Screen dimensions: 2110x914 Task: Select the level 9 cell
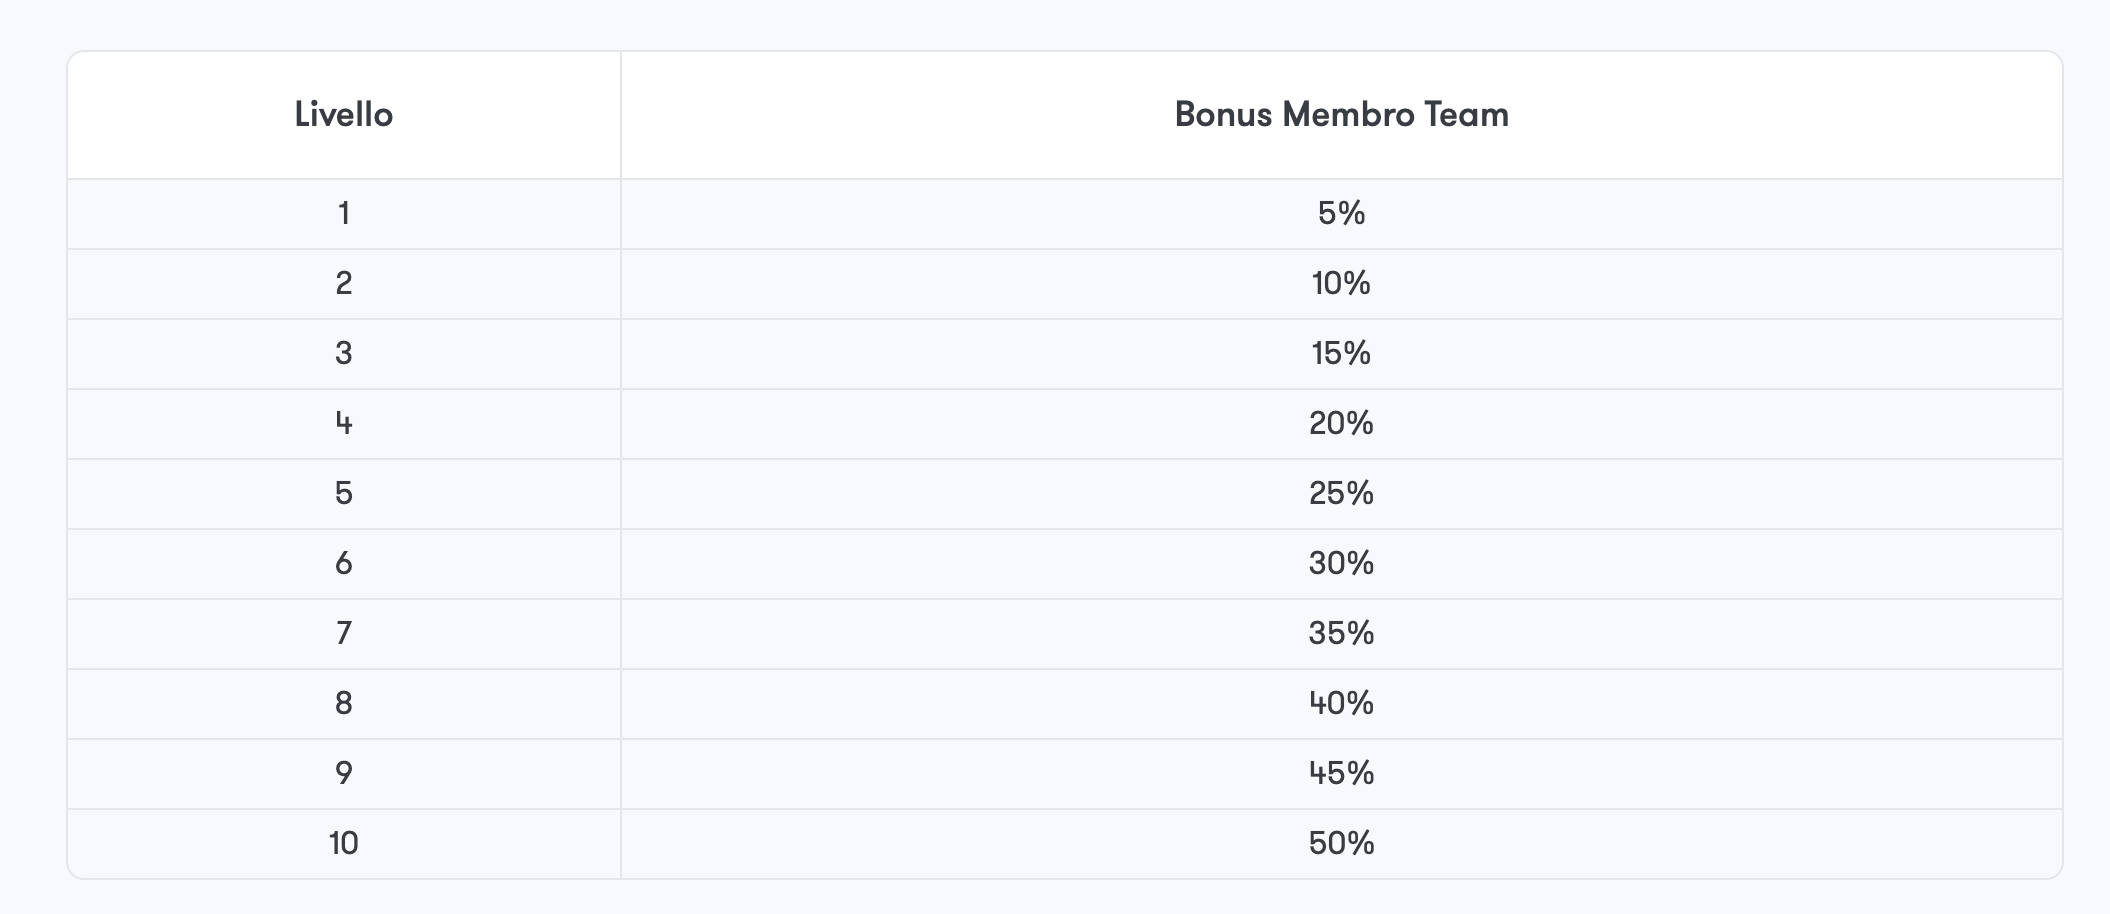pyautogui.click(x=344, y=774)
